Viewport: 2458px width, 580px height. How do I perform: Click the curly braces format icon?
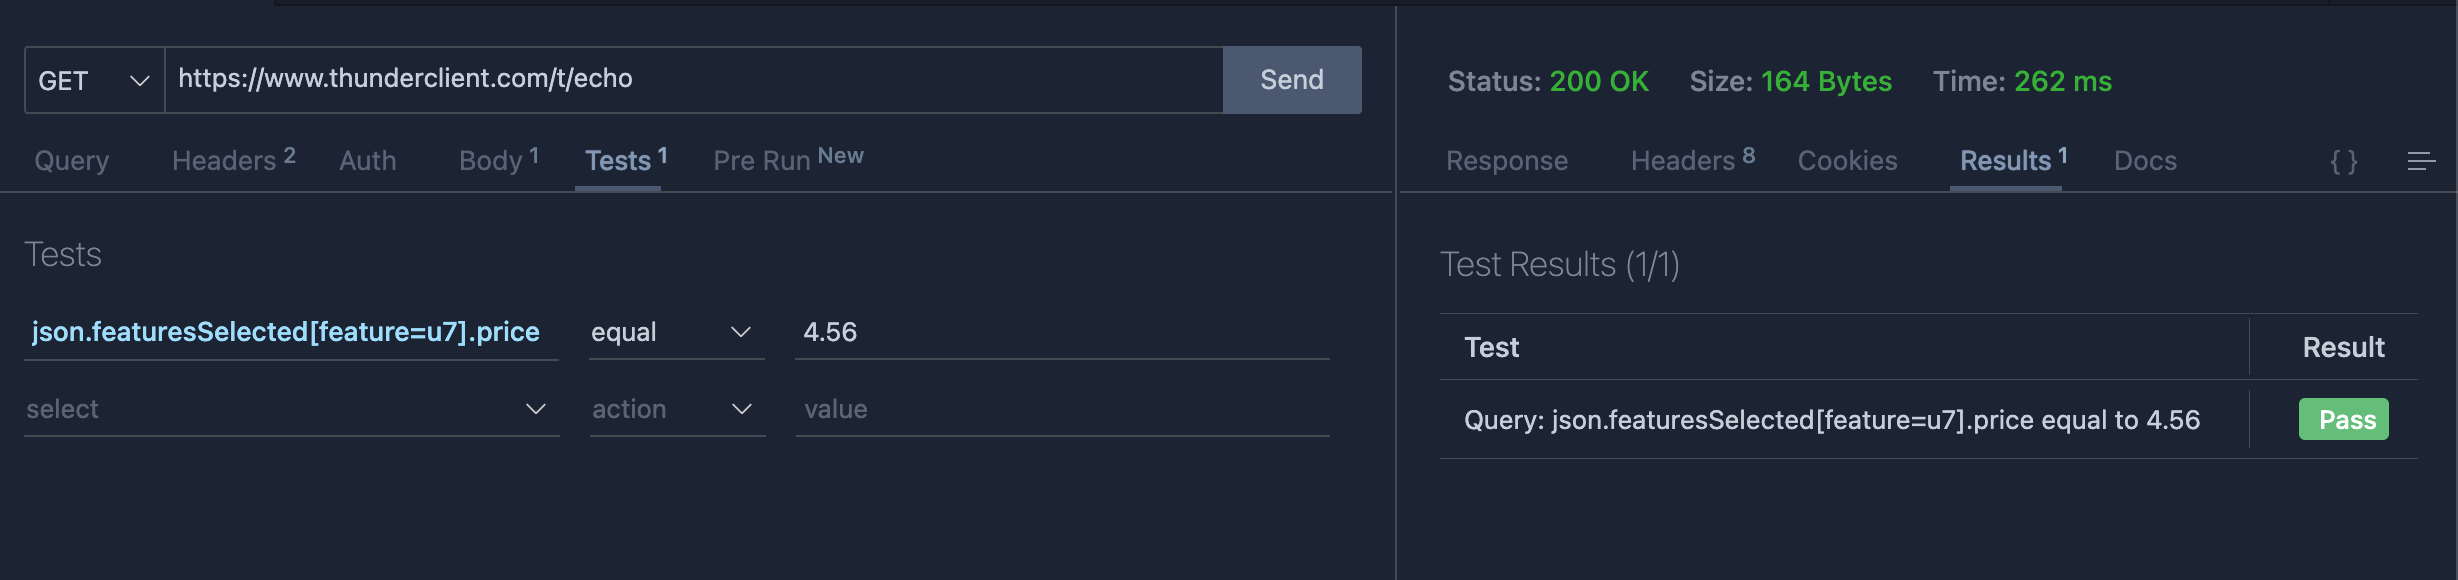click(x=2344, y=161)
